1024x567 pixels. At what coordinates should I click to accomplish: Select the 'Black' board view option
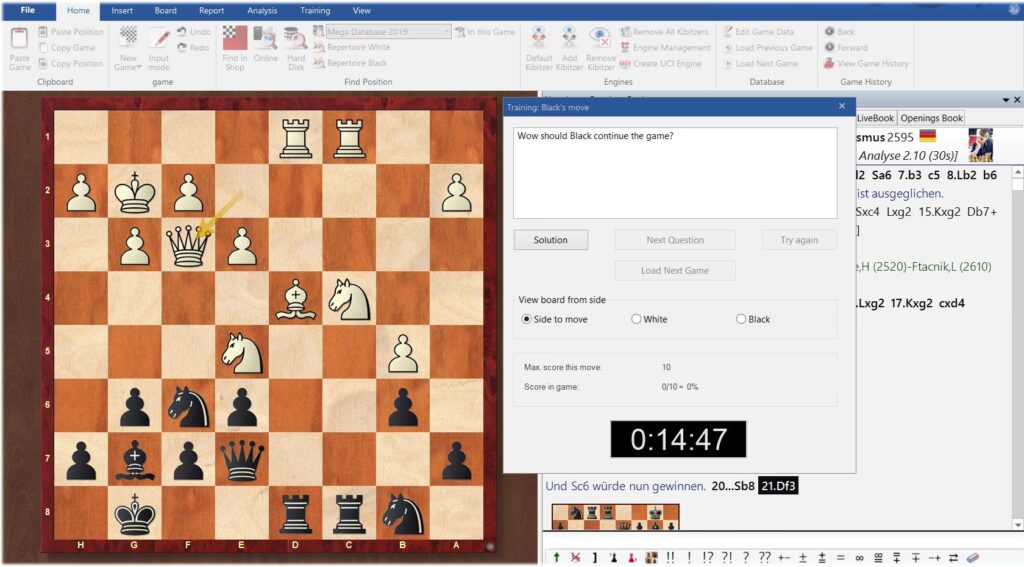point(741,319)
